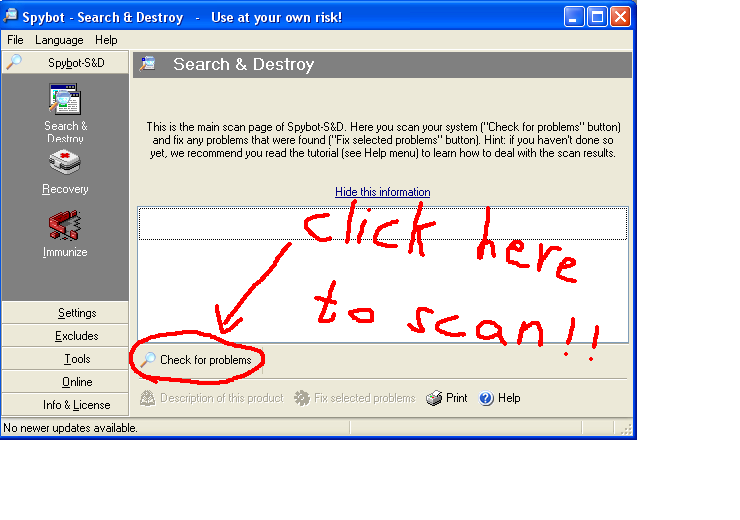Select the Immunize label in sidebar
Viewport: 740px width, 520px height.
click(x=65, y=252)
